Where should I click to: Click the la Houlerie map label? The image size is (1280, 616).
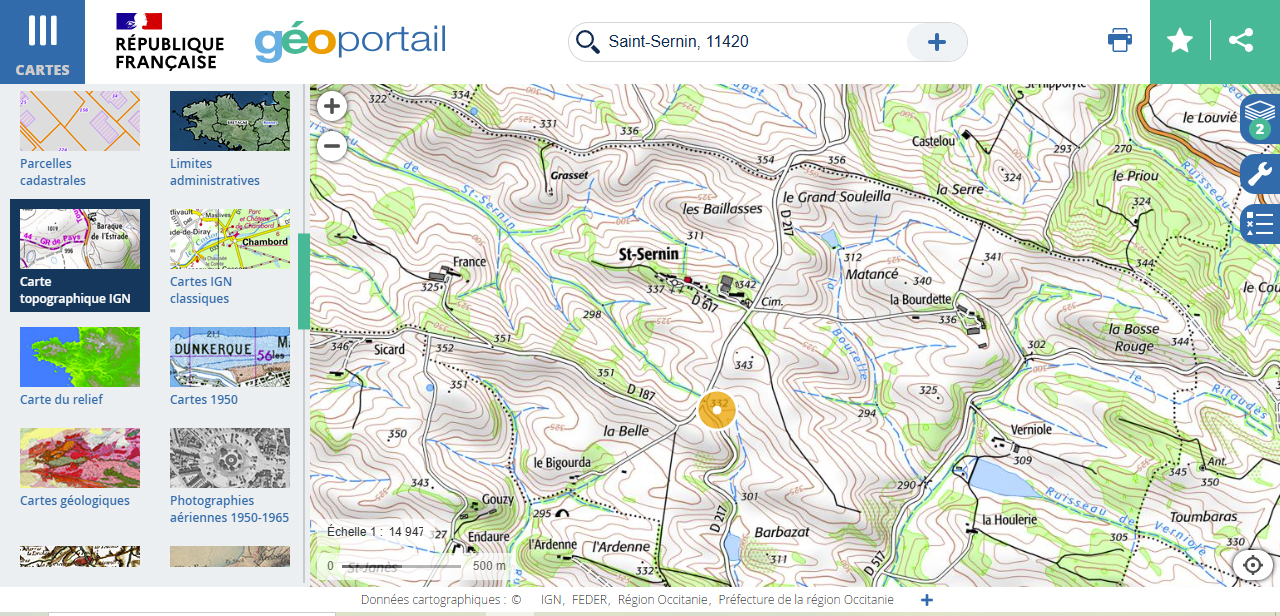click(1009, 520)
